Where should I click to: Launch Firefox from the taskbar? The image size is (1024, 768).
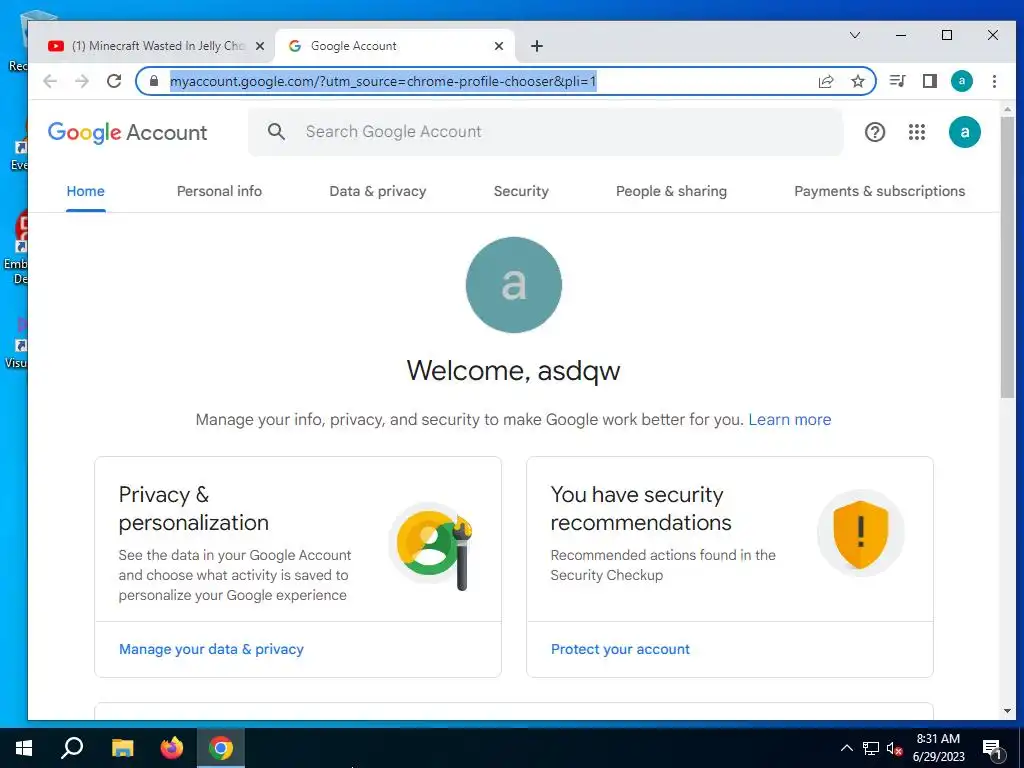[x=172, y=748]
